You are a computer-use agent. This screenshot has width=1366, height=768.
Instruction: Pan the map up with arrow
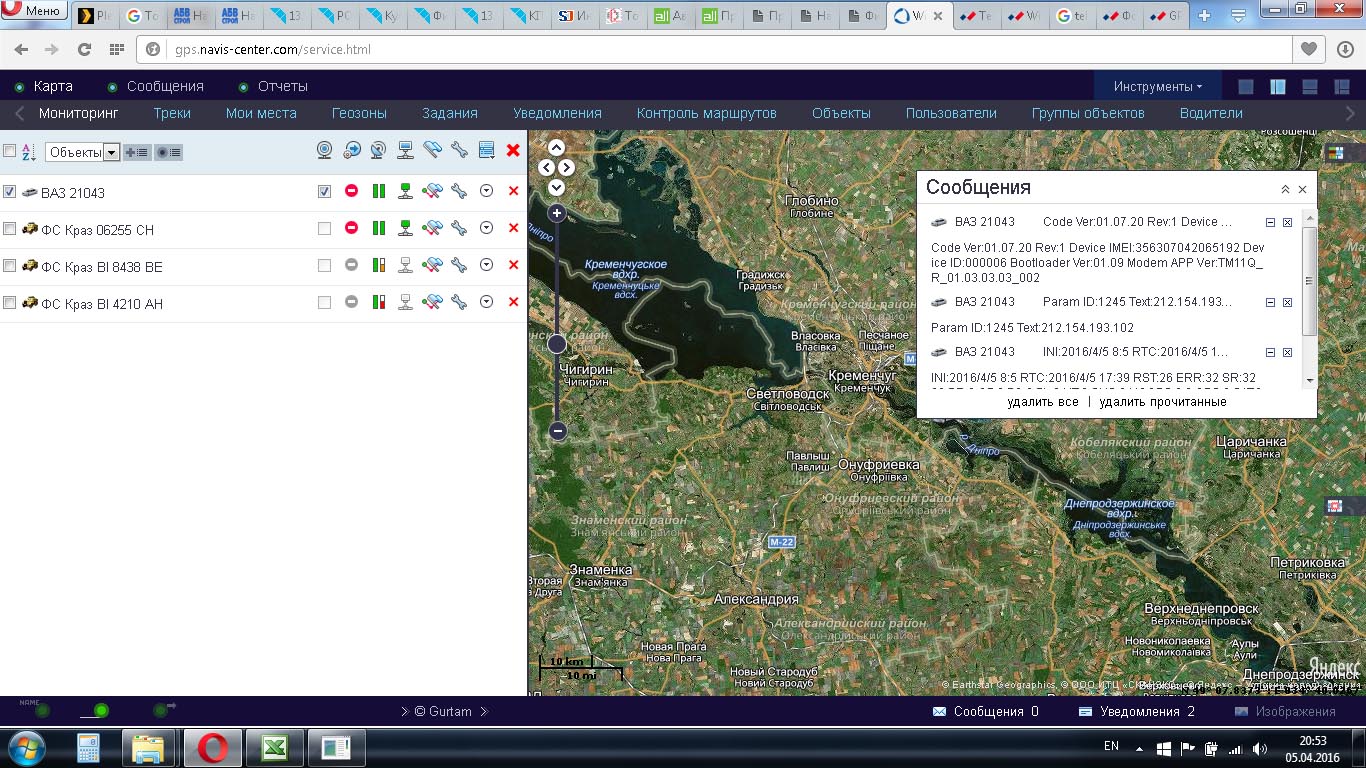click(x=557, y=149)
